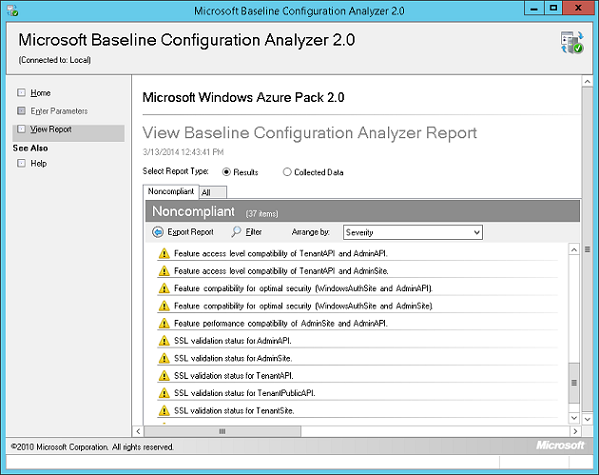
Task: Click the analyzer logo icon at top right
Action: coord(571,42)
